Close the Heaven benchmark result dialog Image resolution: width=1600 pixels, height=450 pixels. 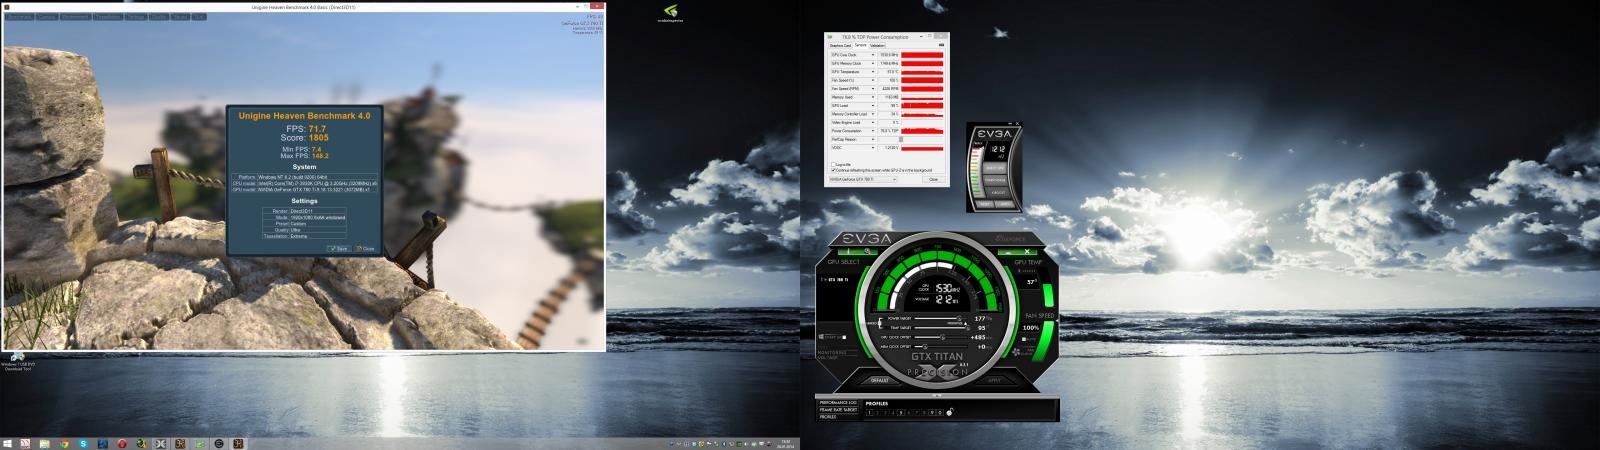[x=366, y=248]
